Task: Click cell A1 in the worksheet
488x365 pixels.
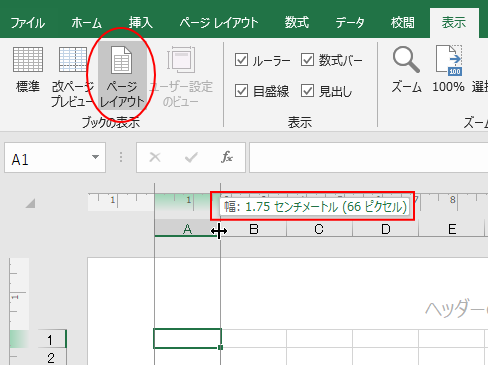Action: click(x=187, y=339)
